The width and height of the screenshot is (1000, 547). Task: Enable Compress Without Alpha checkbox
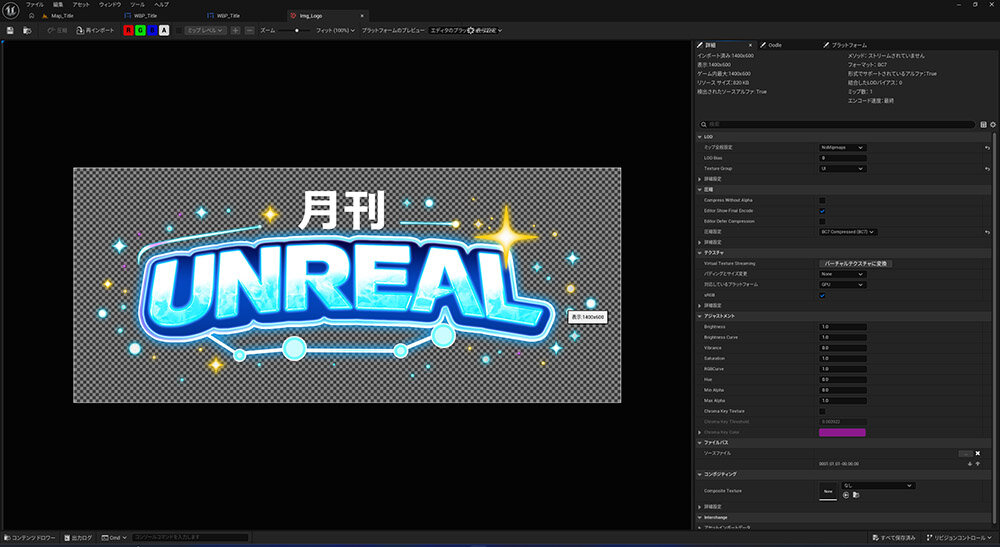click(x=823, y=200)
